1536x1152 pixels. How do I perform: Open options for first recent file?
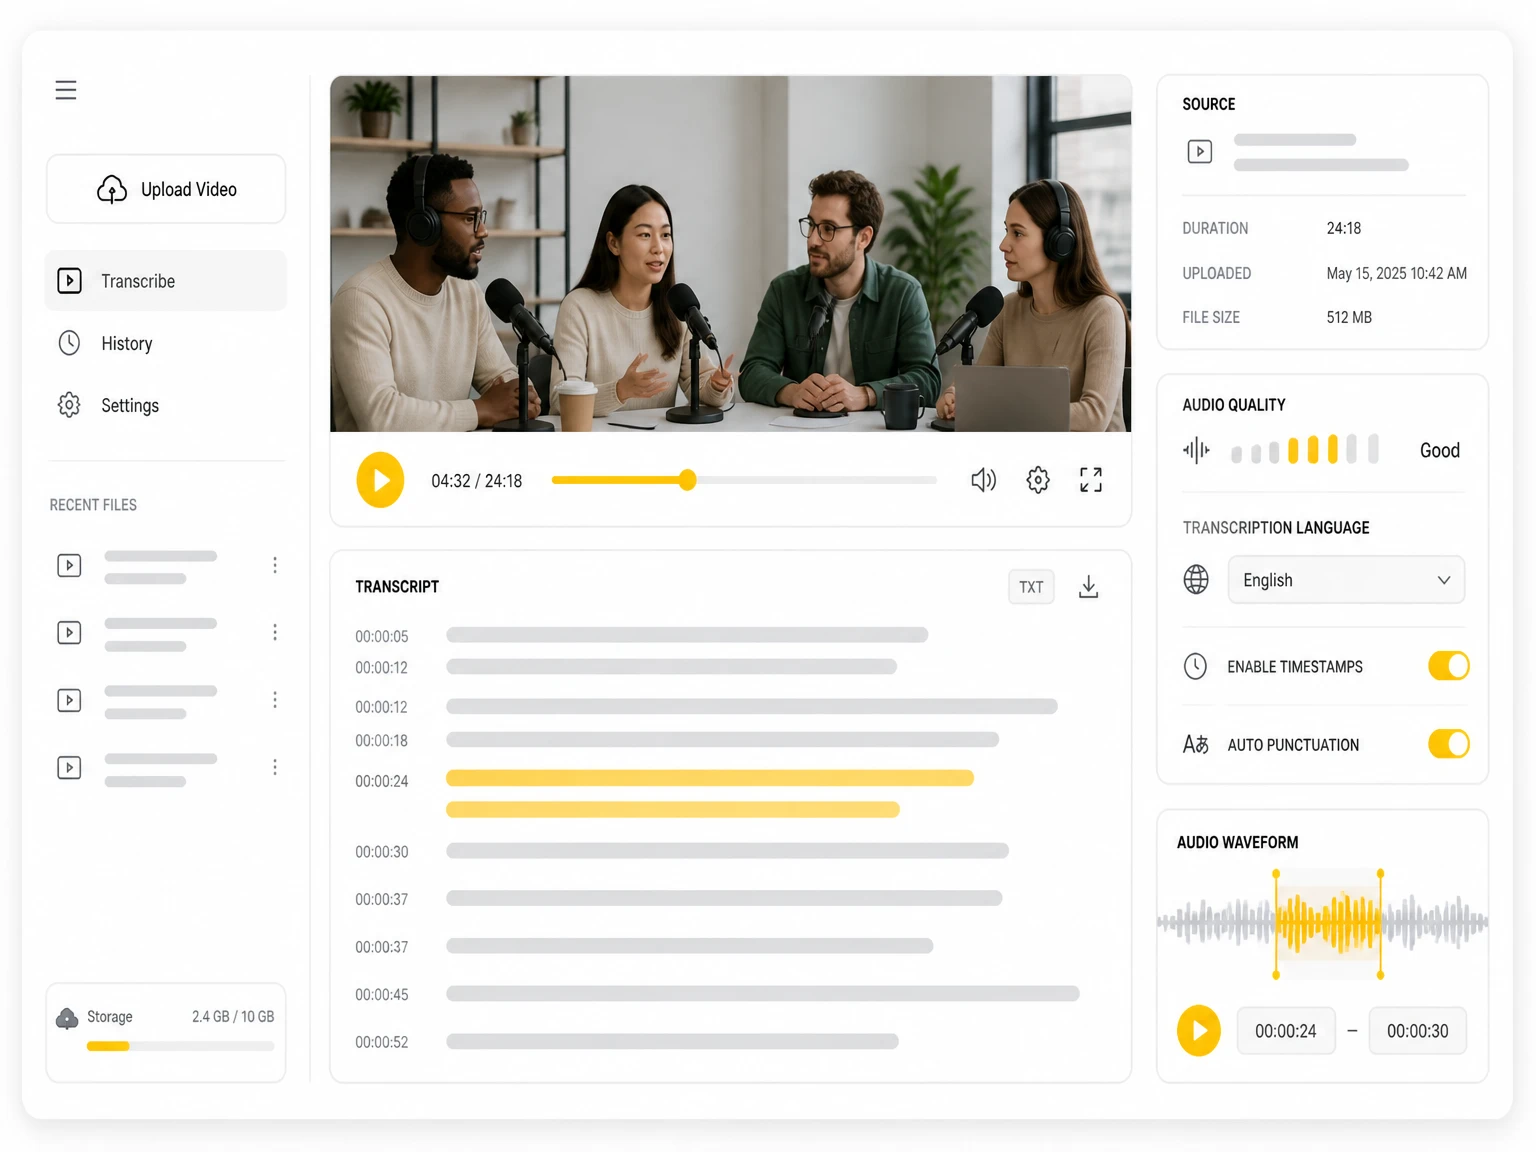(x=275, y=565)
